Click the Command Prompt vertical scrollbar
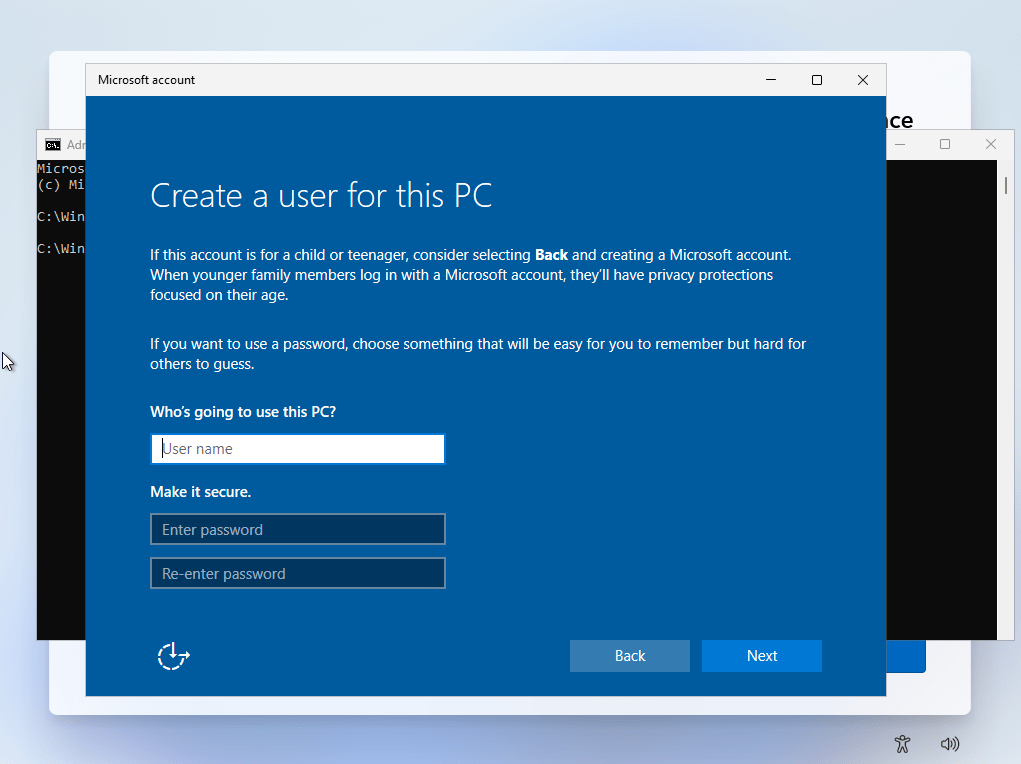Image resolution: width=1021 pixels, height=764 pixels. (x=1005, y=400)
